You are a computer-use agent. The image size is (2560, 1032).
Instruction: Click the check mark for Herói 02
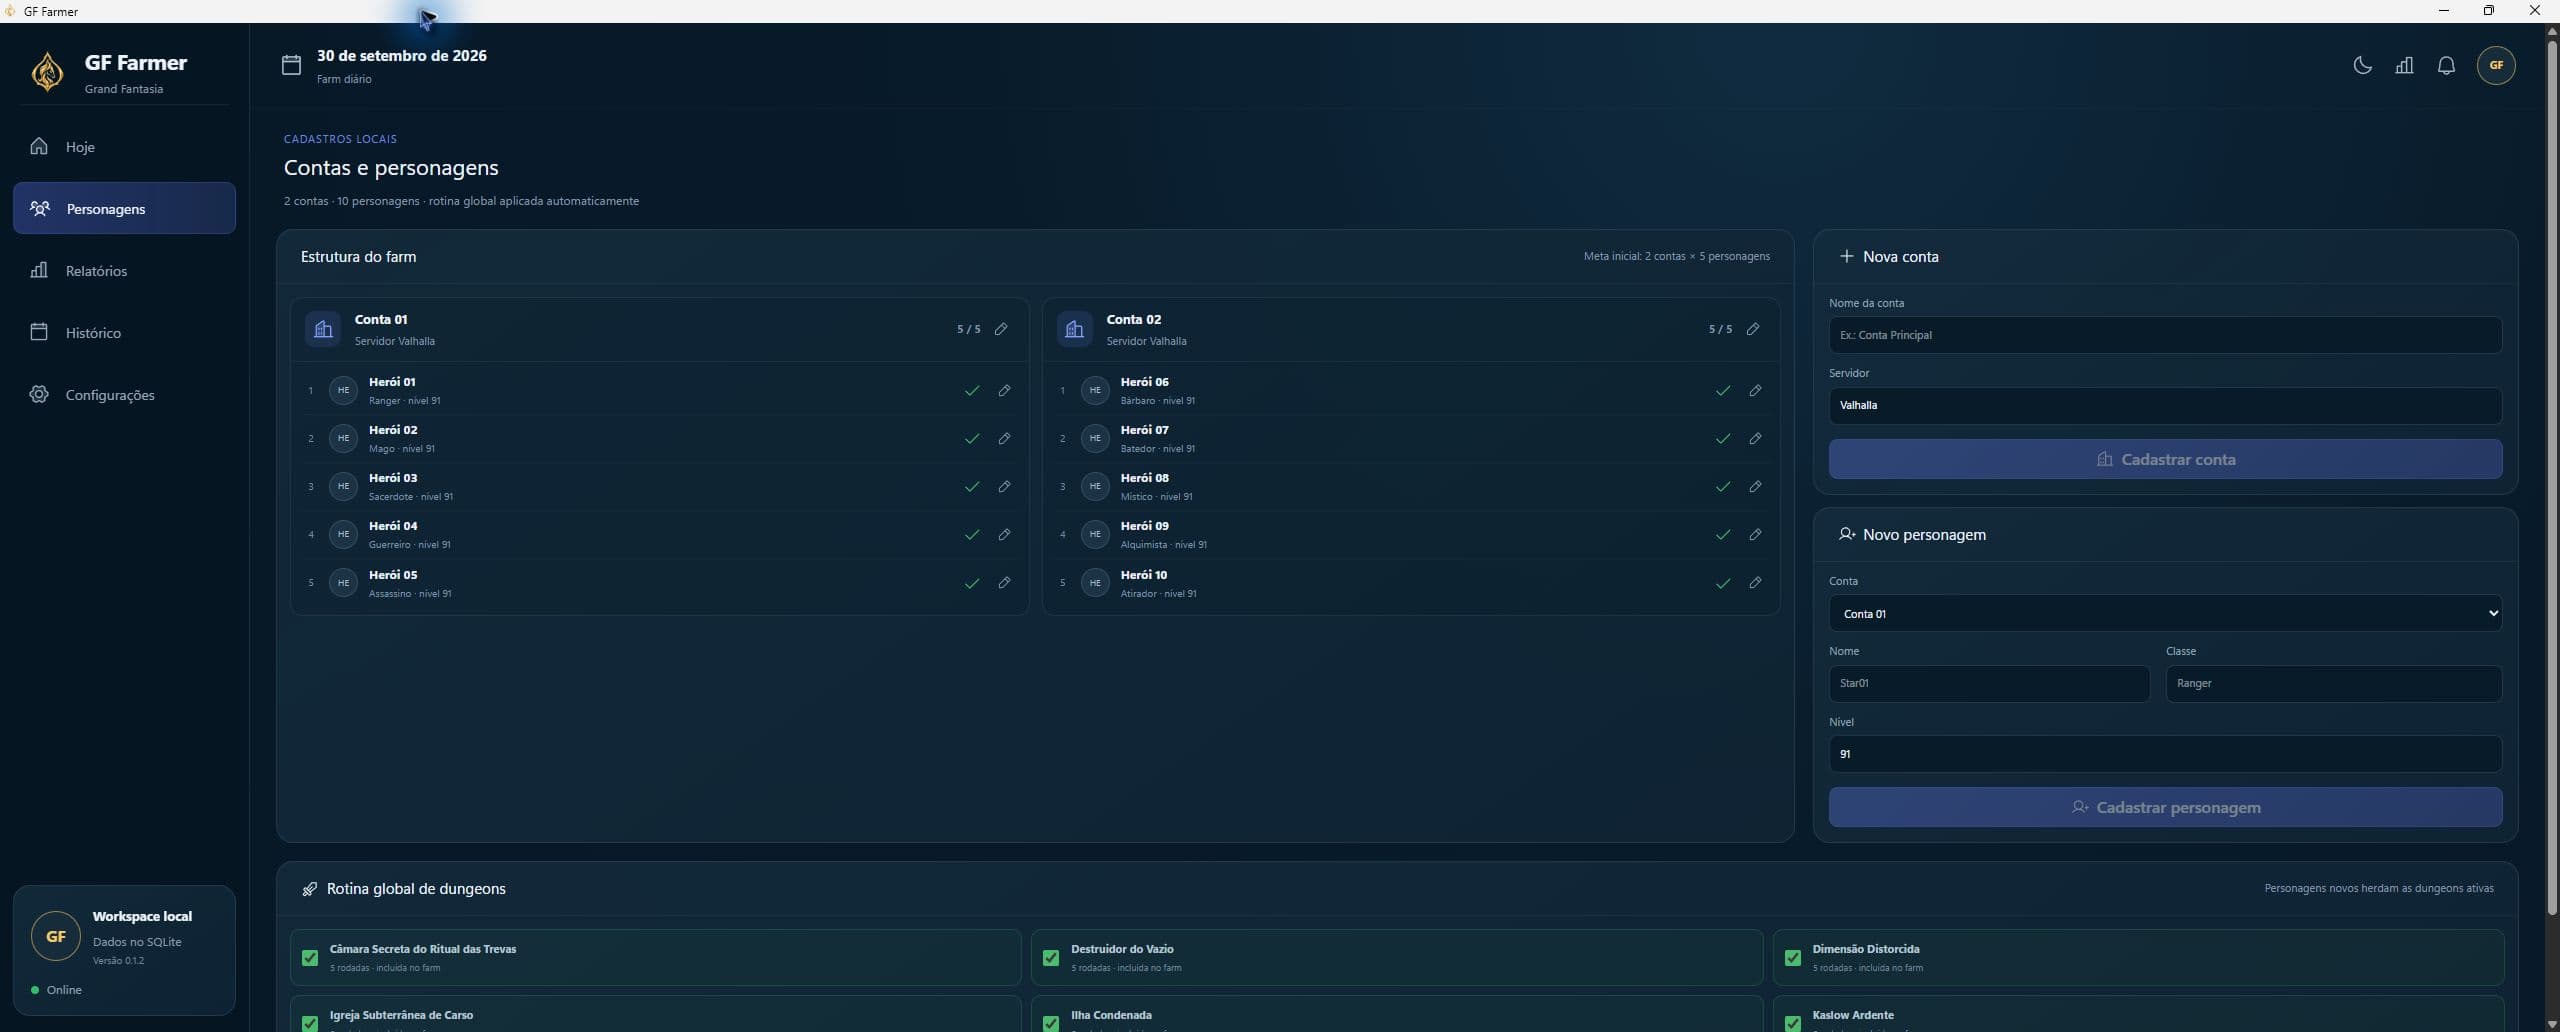point(972,439)
